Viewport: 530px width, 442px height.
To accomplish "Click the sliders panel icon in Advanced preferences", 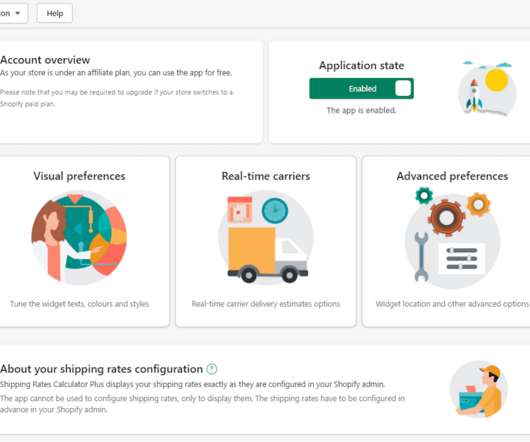I will pos(462,259).
